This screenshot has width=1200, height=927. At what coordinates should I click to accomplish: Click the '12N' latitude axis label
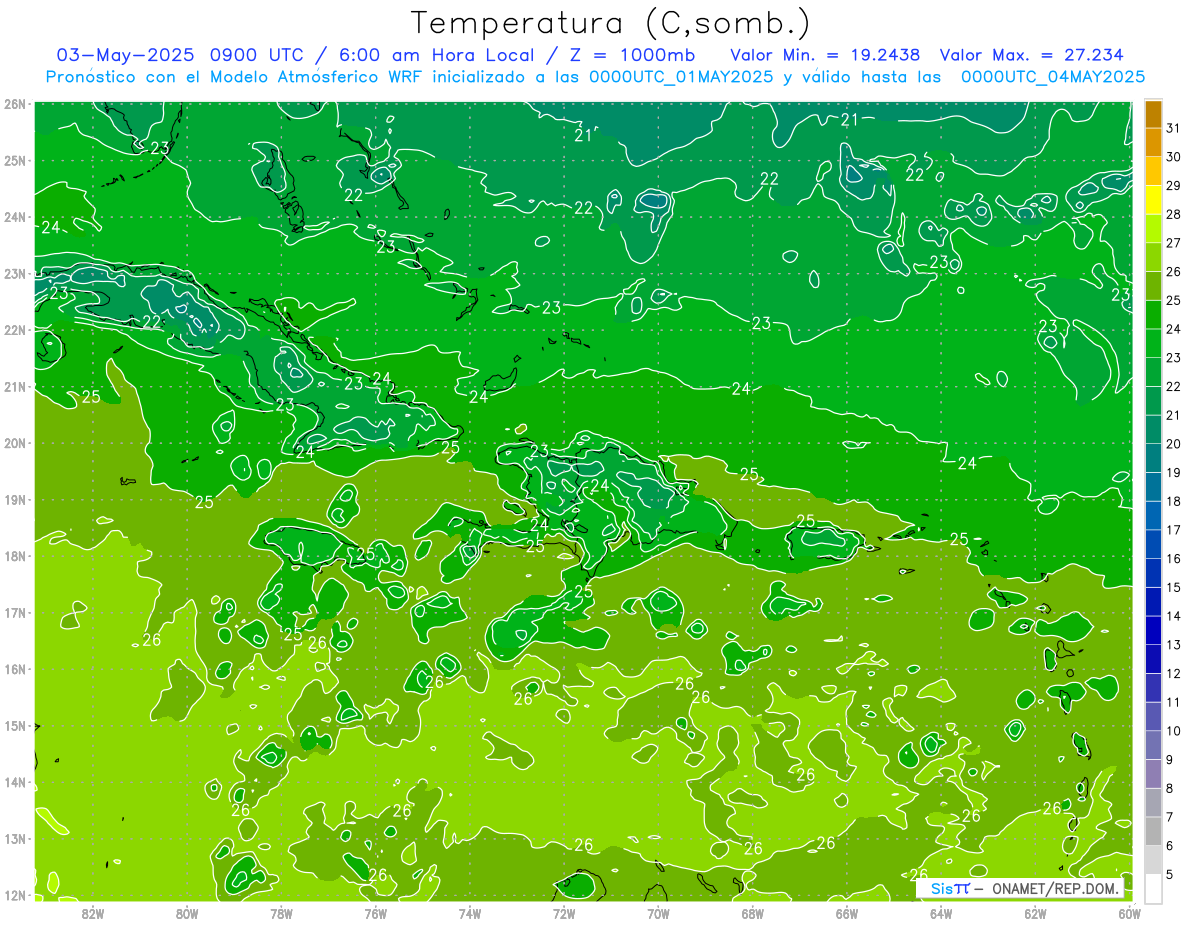(15, 895)
